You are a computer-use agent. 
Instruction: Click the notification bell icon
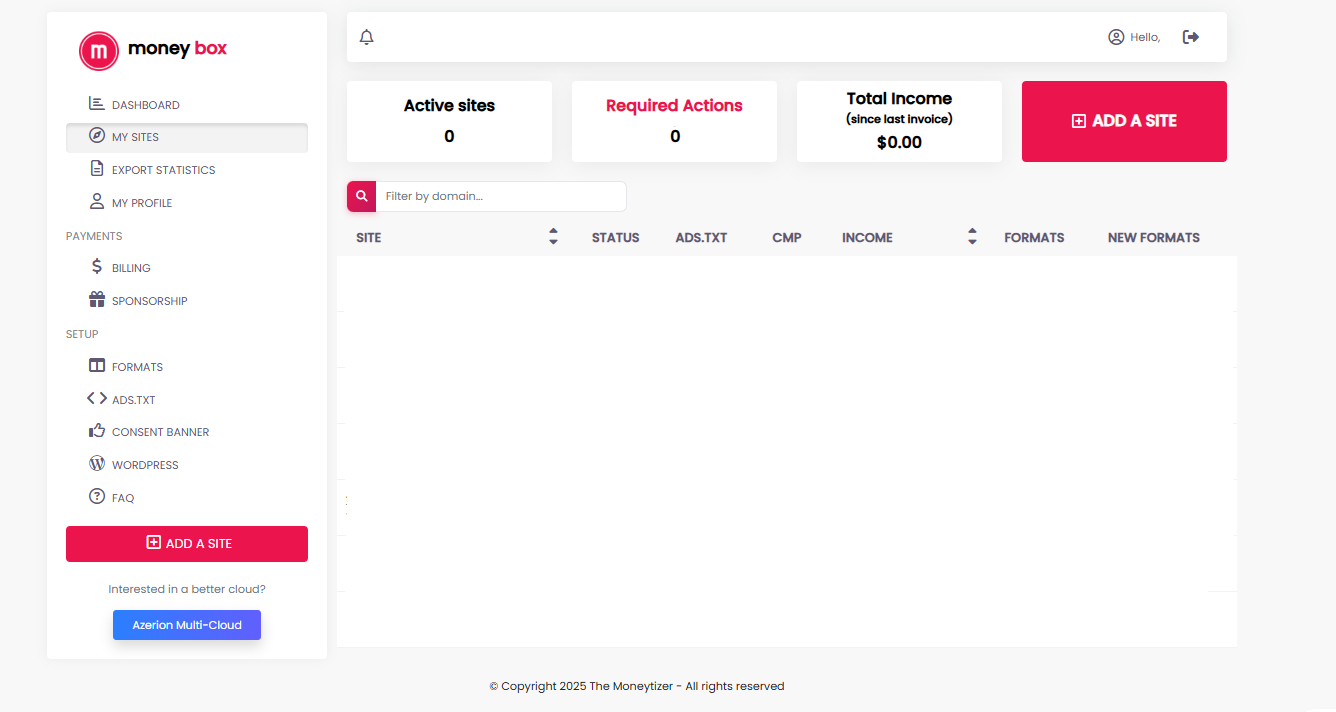366,37
